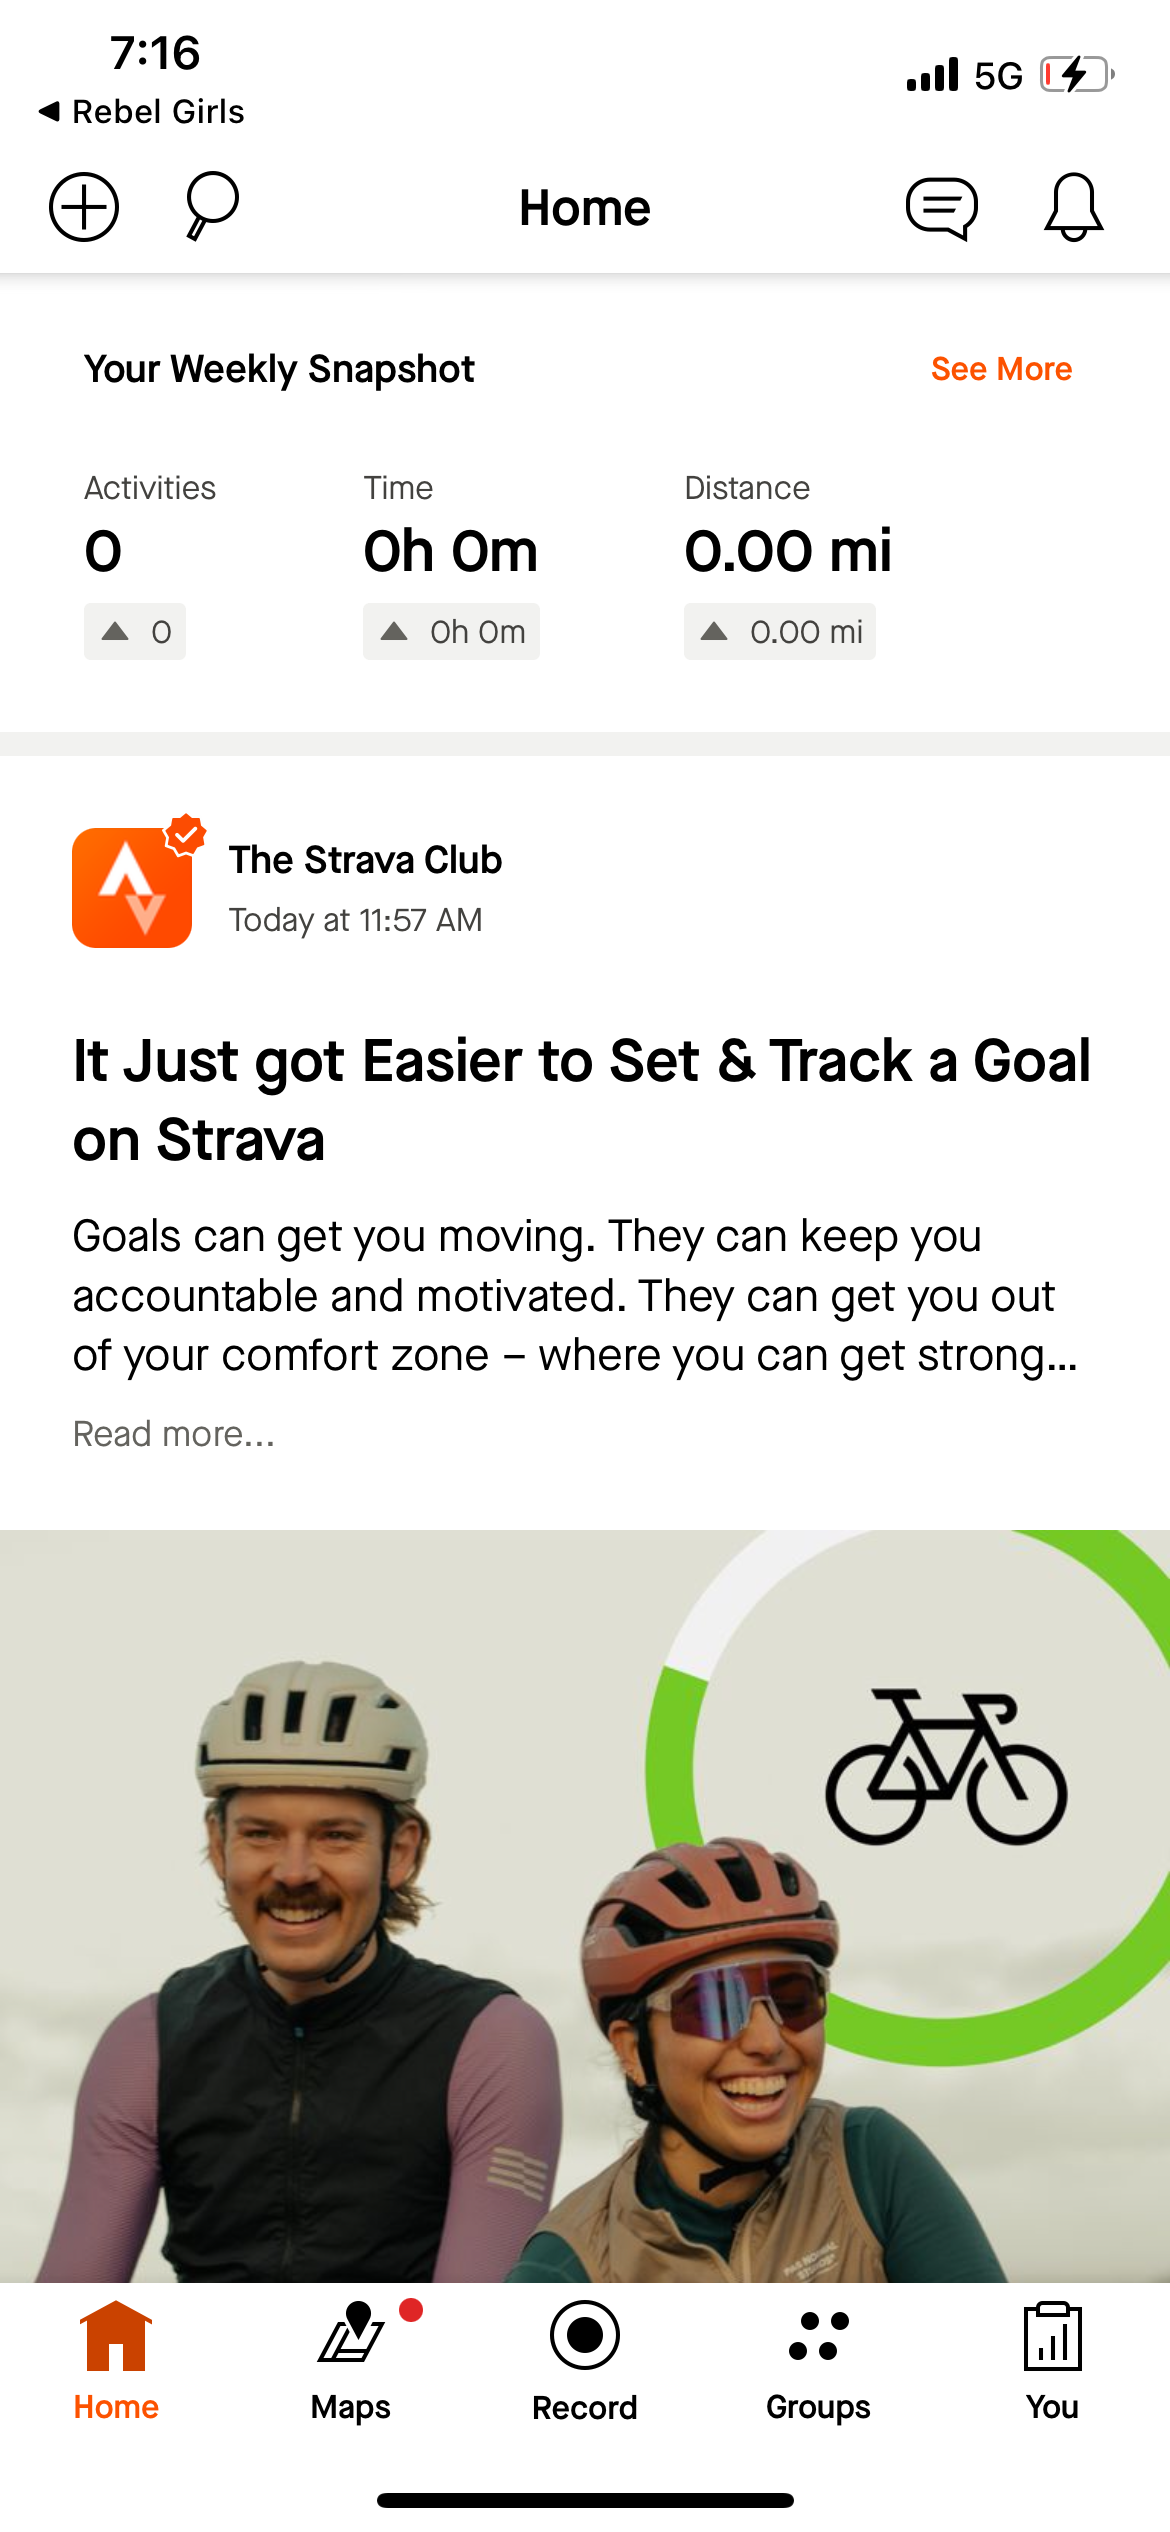Return to Rebel Girls app

point(143,112)
